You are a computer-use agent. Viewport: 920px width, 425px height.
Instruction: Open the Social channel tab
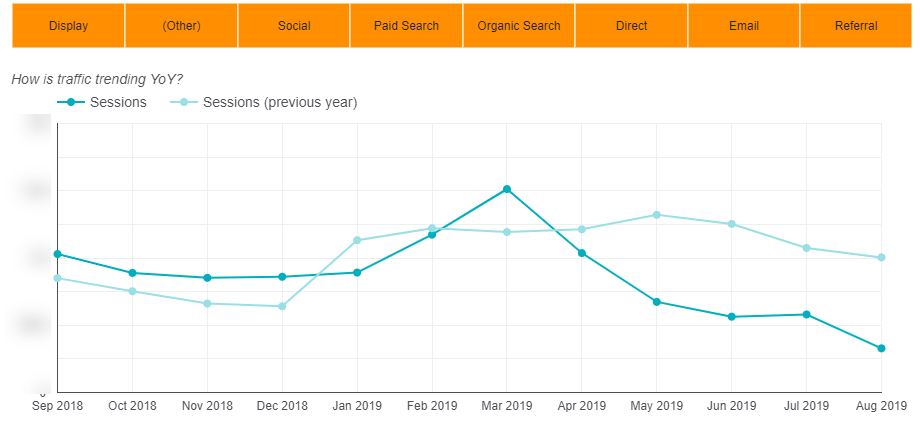[294, 26]
